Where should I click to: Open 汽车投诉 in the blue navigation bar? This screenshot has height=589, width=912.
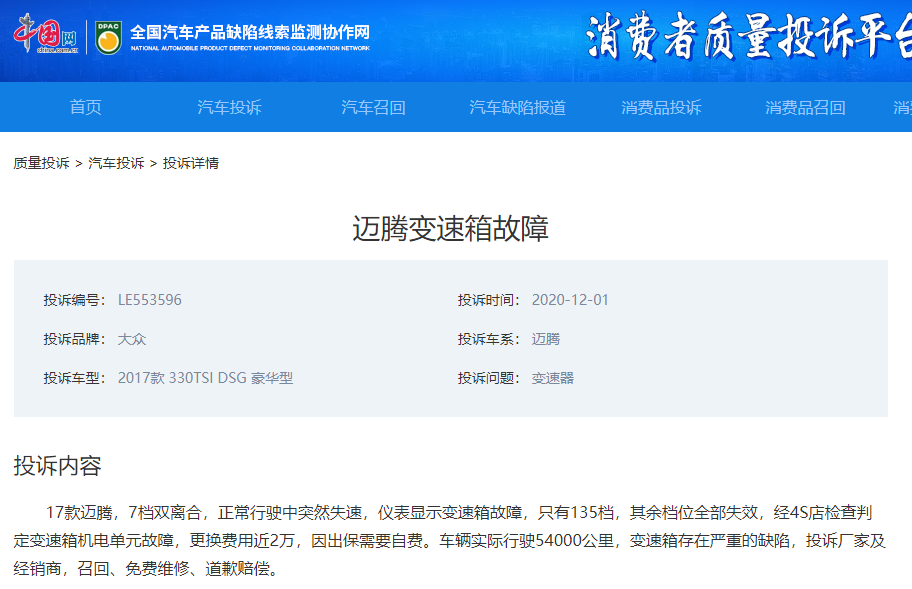pos(229,107)
